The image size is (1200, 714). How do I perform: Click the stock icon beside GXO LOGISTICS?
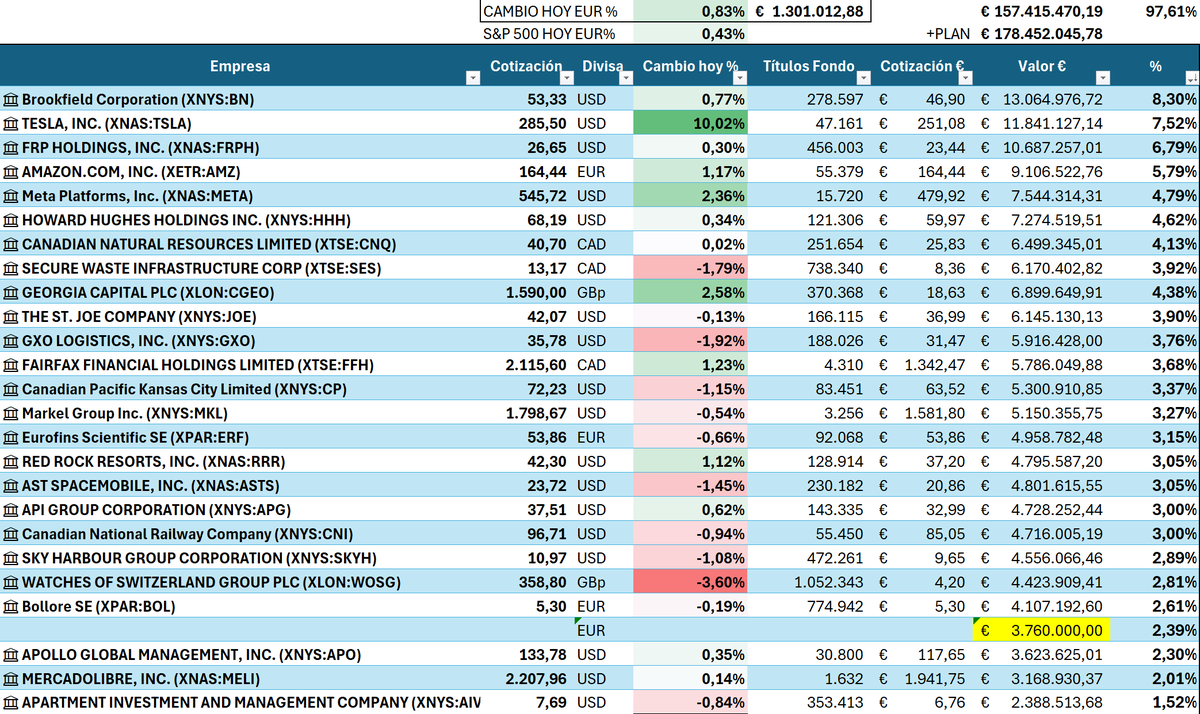11,341
